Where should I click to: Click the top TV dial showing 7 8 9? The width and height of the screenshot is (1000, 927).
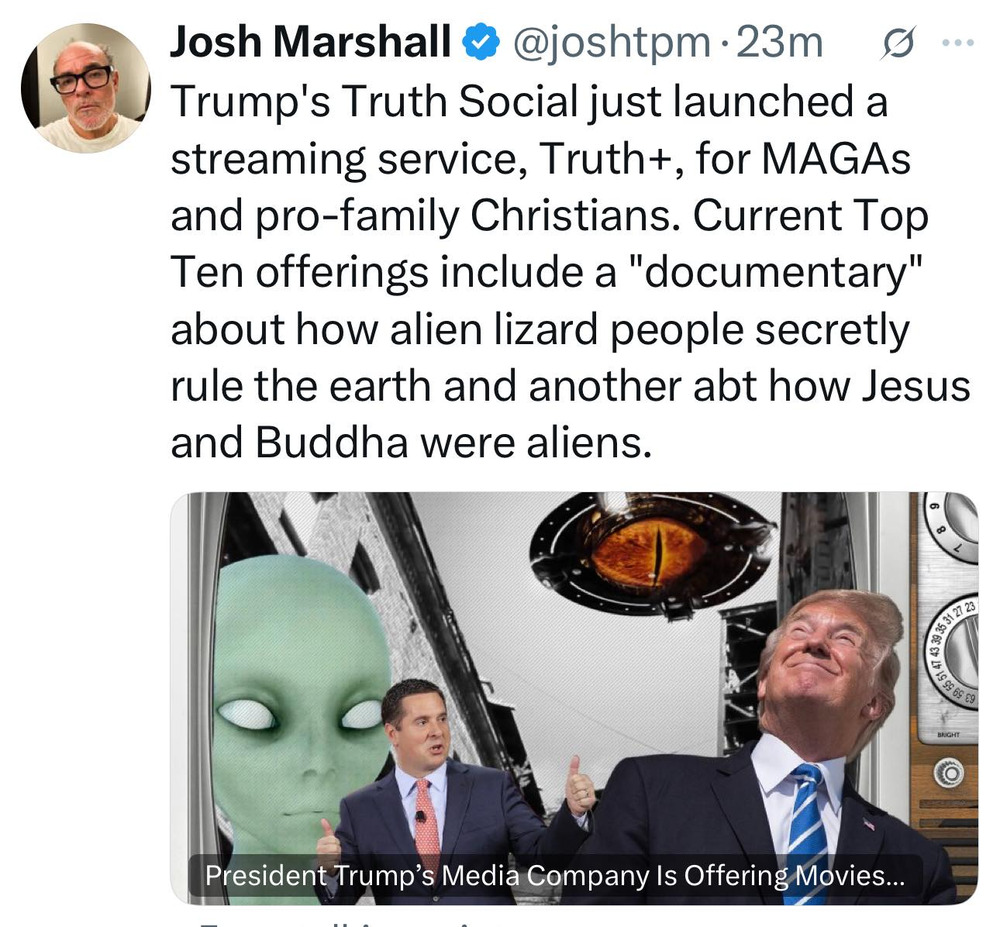click(951, 528)
